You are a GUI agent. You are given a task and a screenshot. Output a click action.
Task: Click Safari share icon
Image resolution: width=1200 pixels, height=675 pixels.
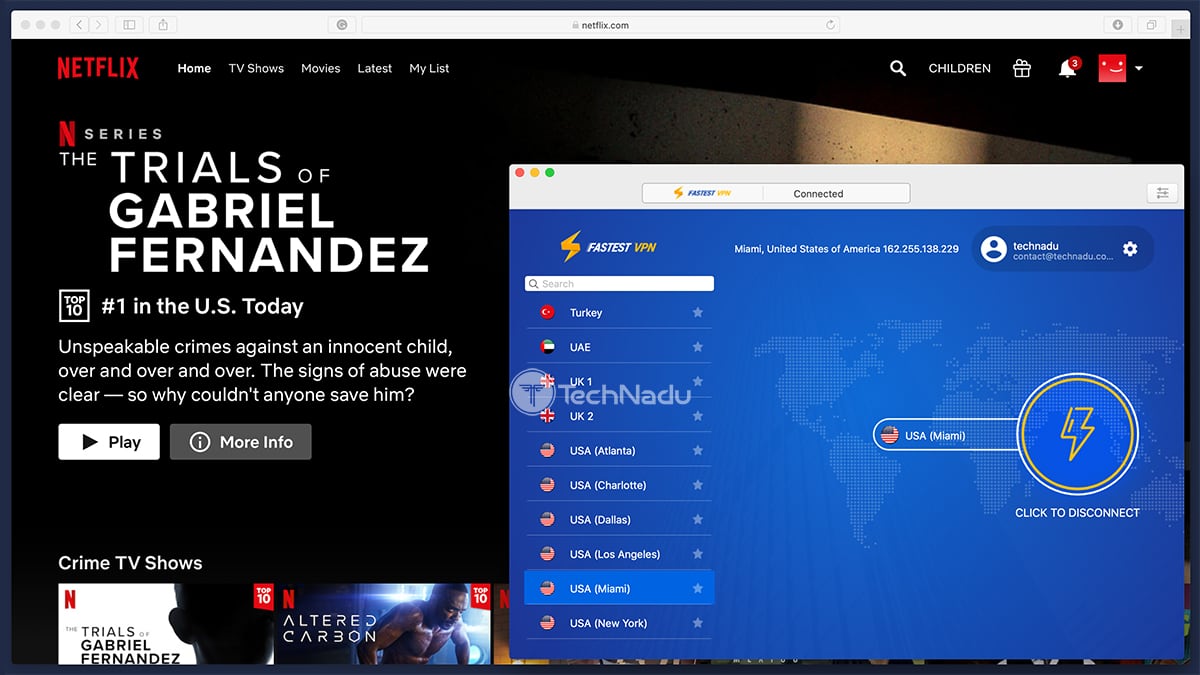click(164, 24)
